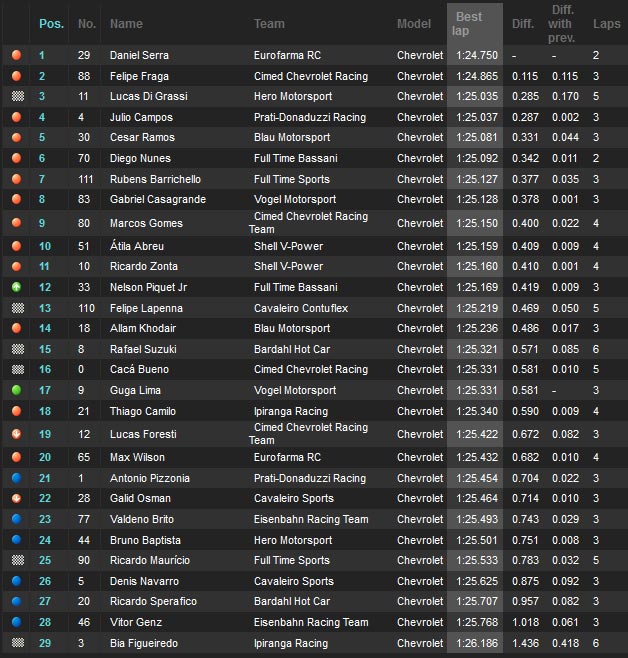The height and width of the screenshot is (658, 628).
Task: Click diff value 1.436
Action: pyautogui.click(x=525, y=643)
